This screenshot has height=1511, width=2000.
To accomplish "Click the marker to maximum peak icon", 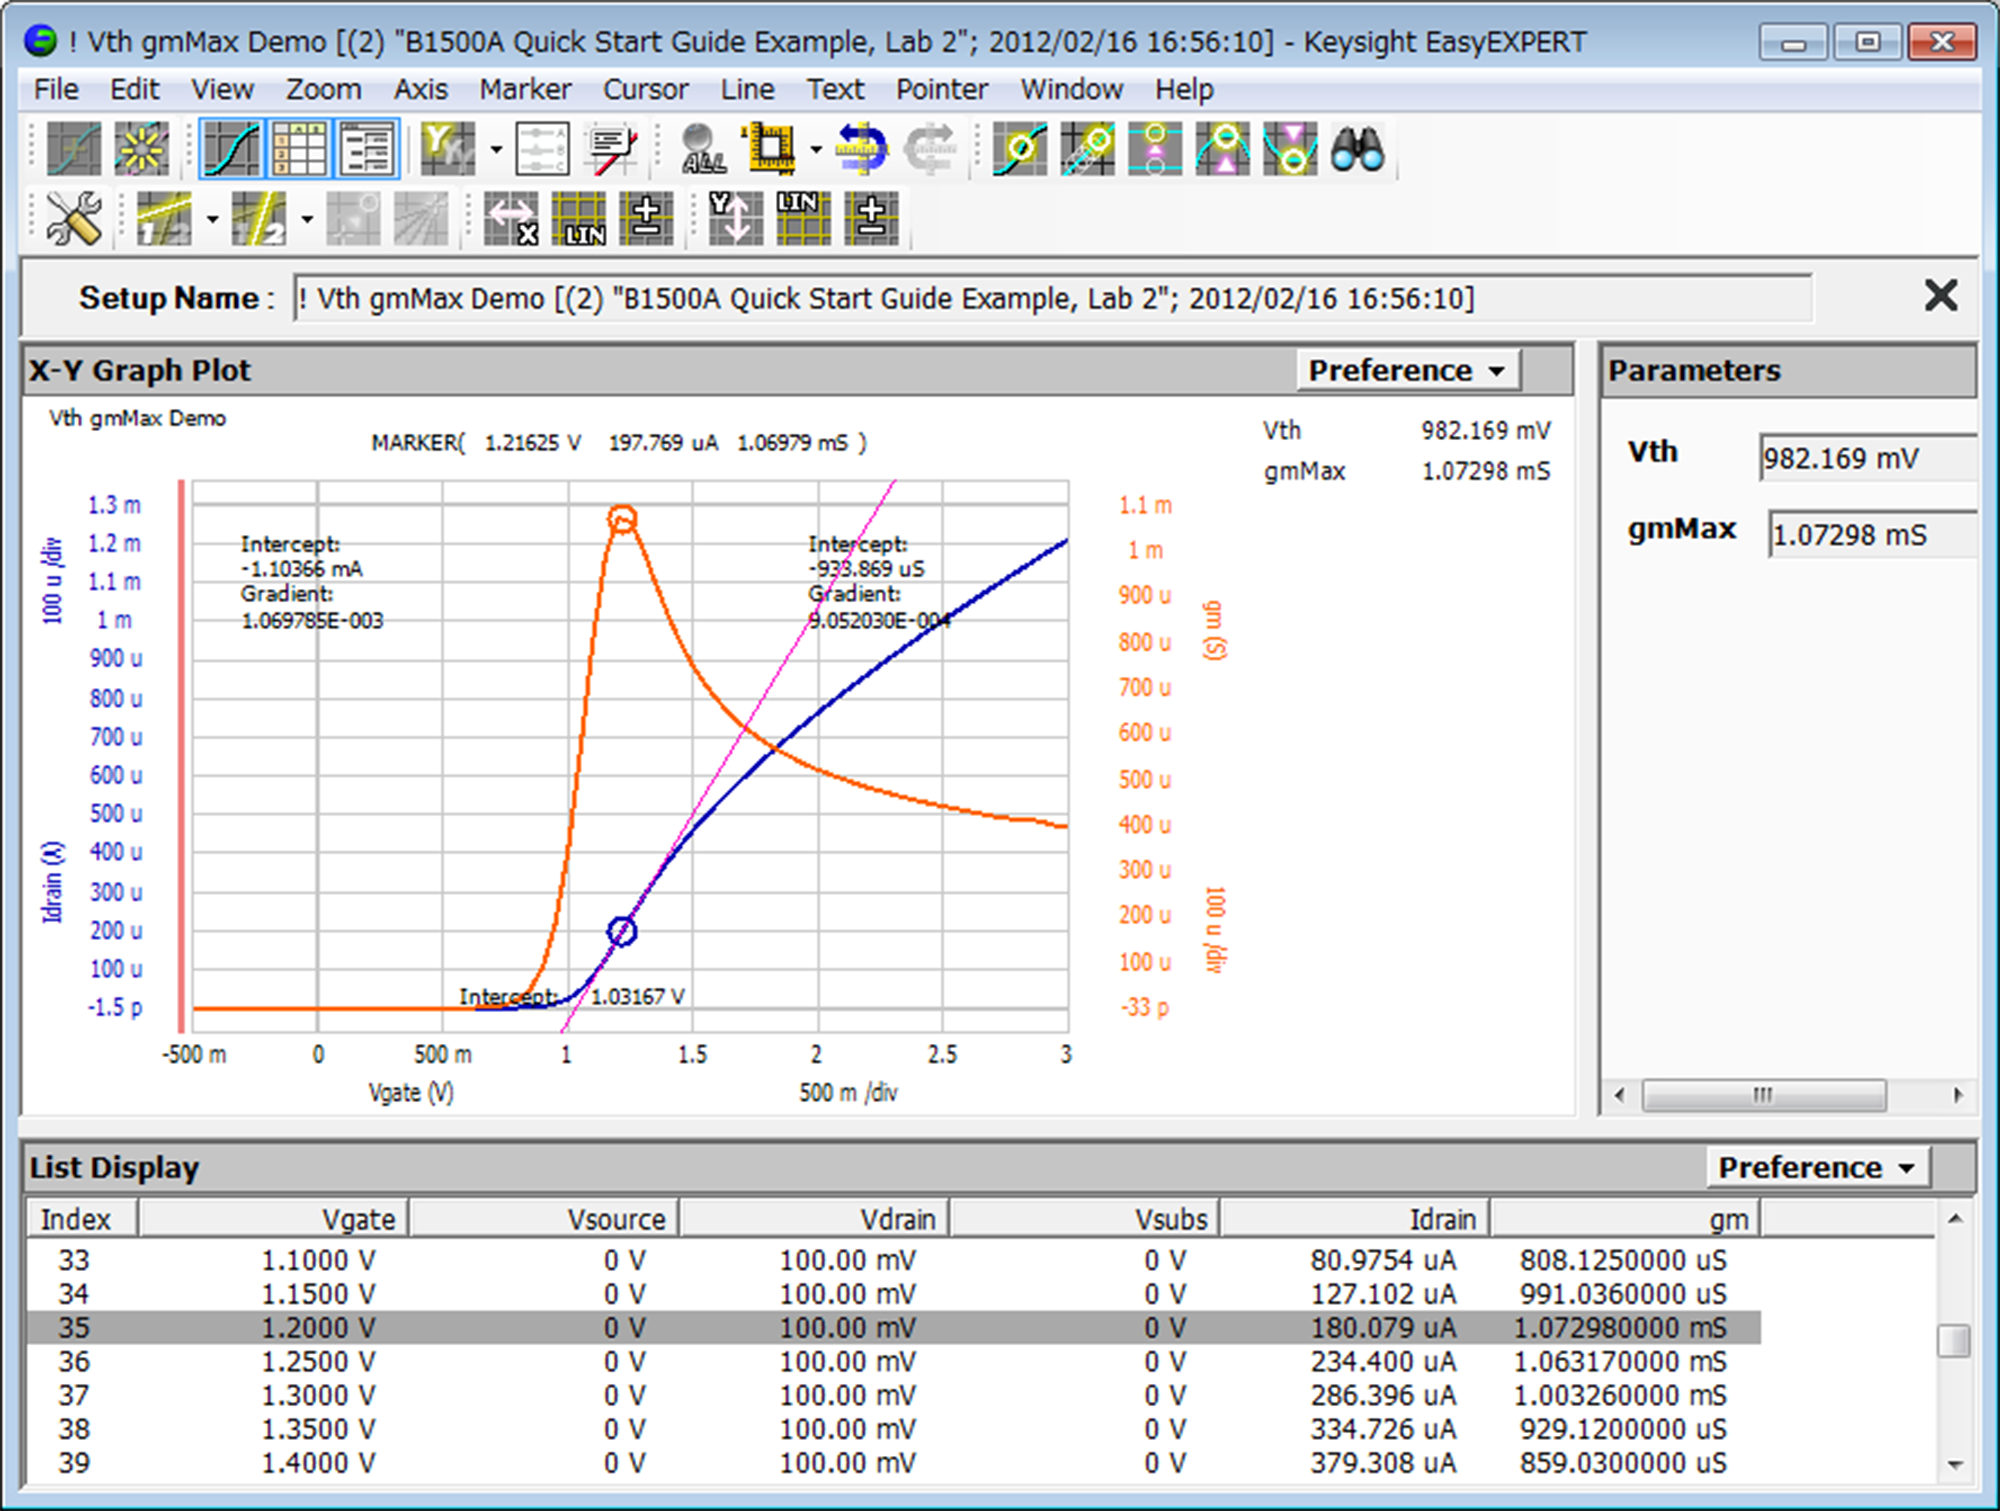I will click(1222, 149).
